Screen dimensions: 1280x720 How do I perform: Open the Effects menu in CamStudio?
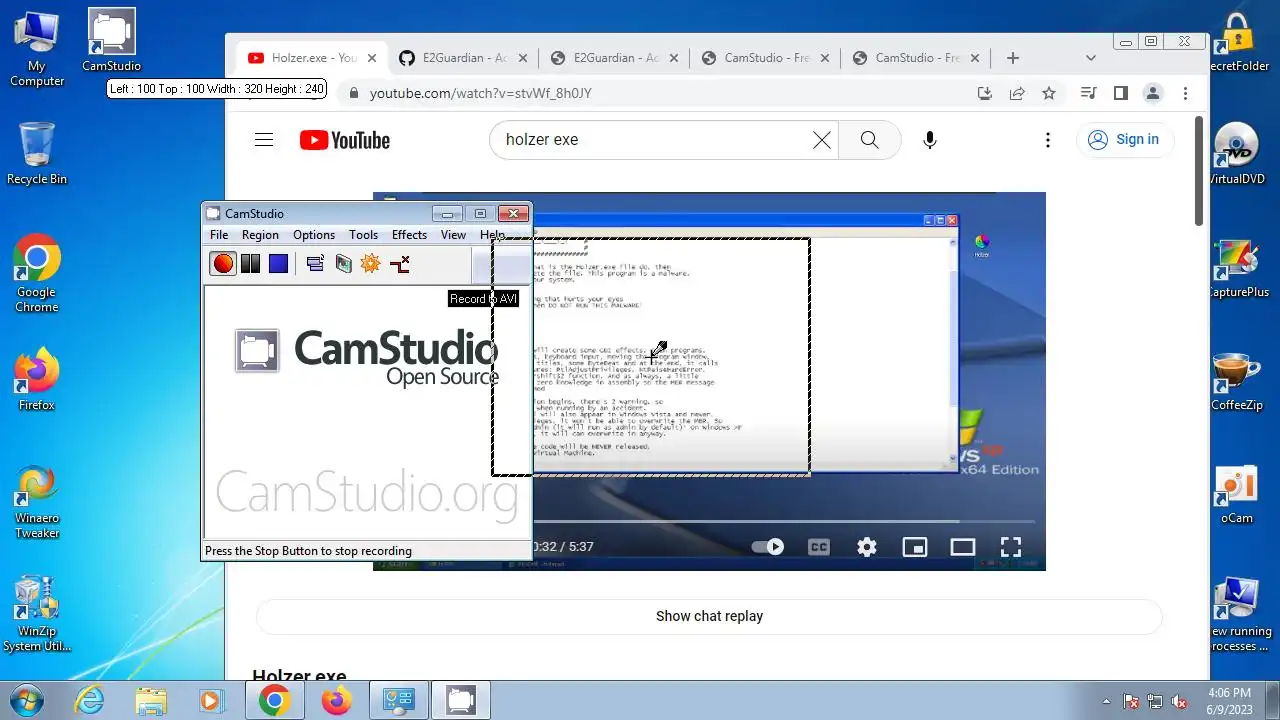coord(409,234)
